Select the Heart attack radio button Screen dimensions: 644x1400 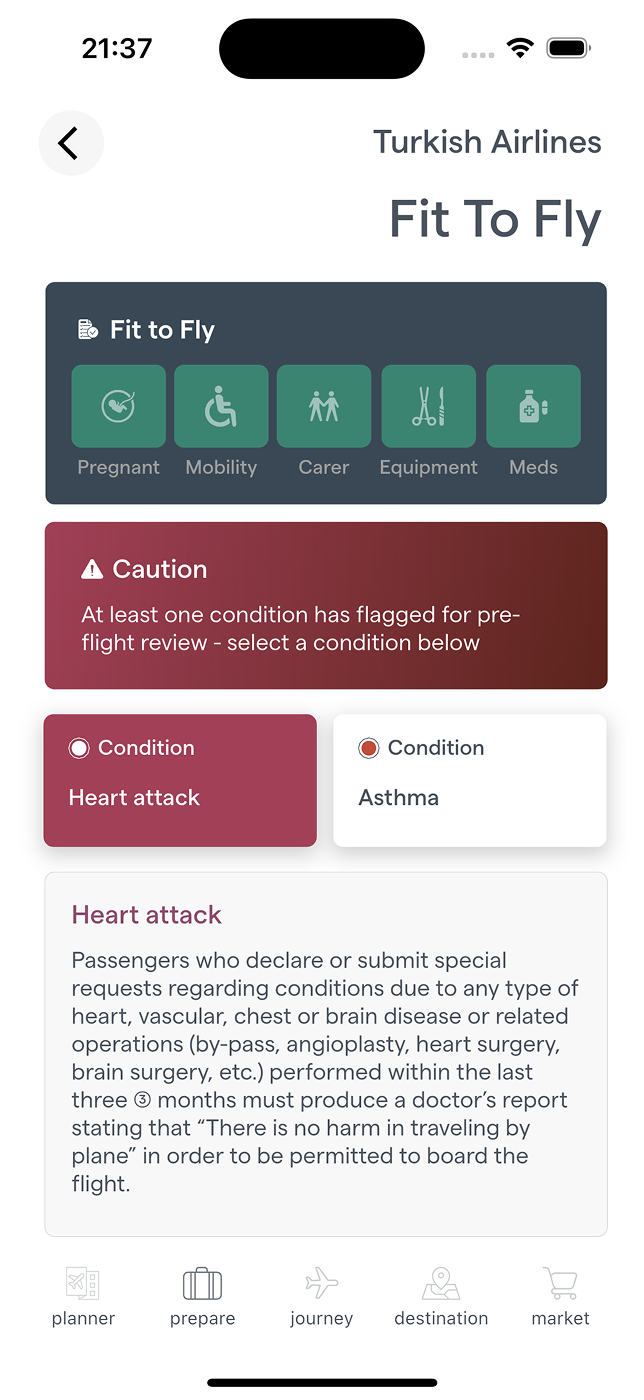(79, 748)
